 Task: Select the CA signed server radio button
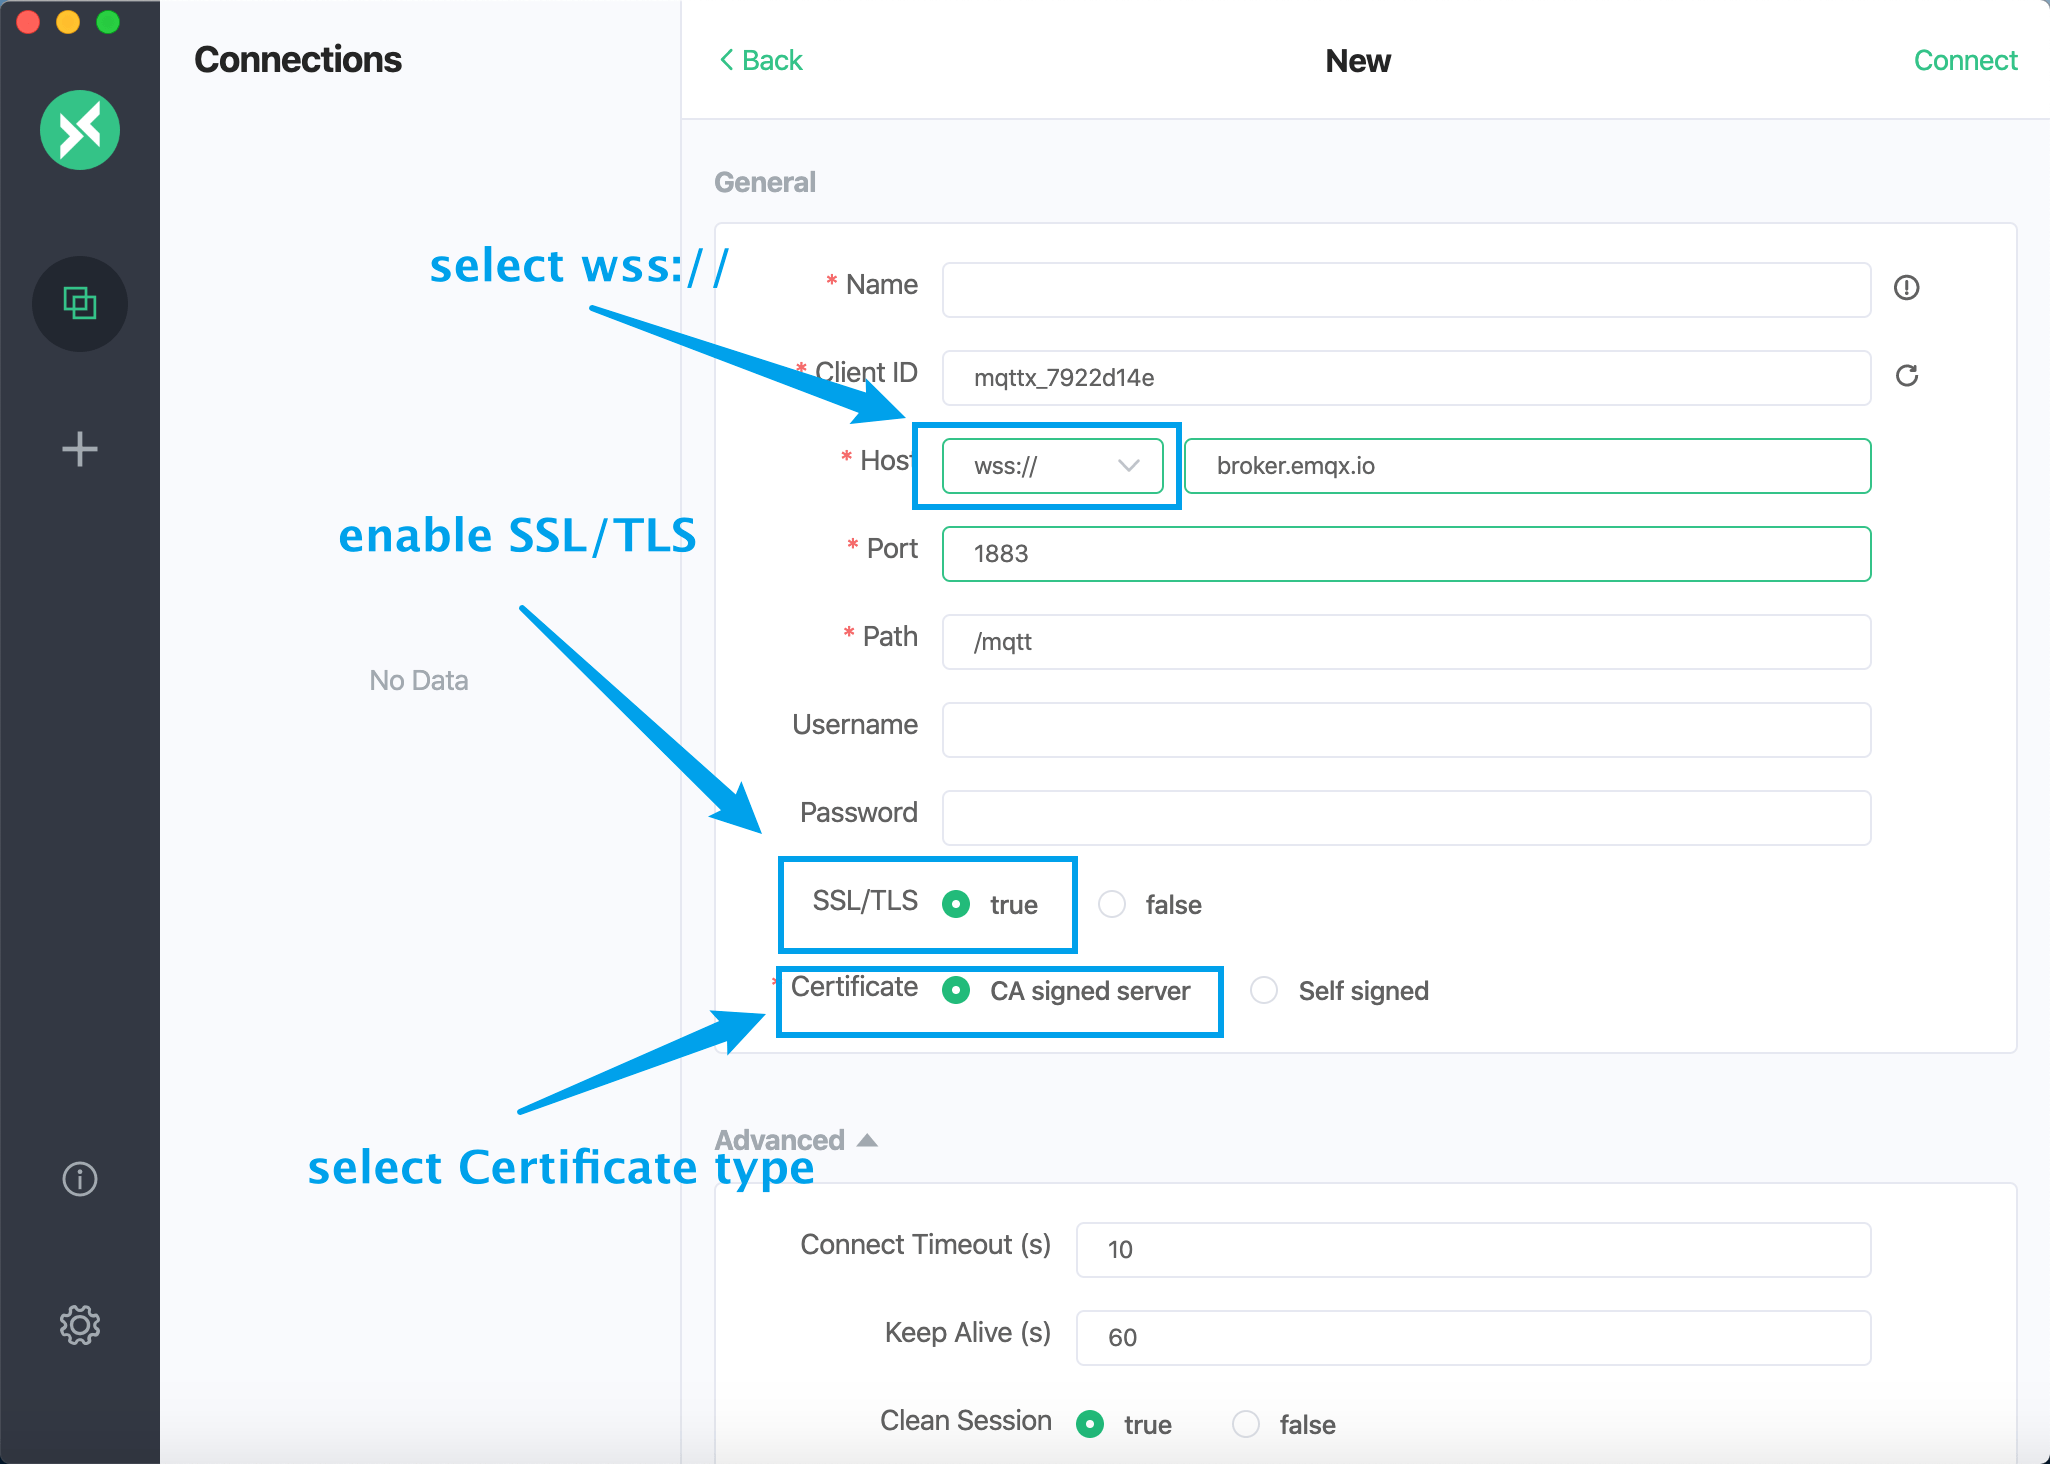tap(956, 990)
